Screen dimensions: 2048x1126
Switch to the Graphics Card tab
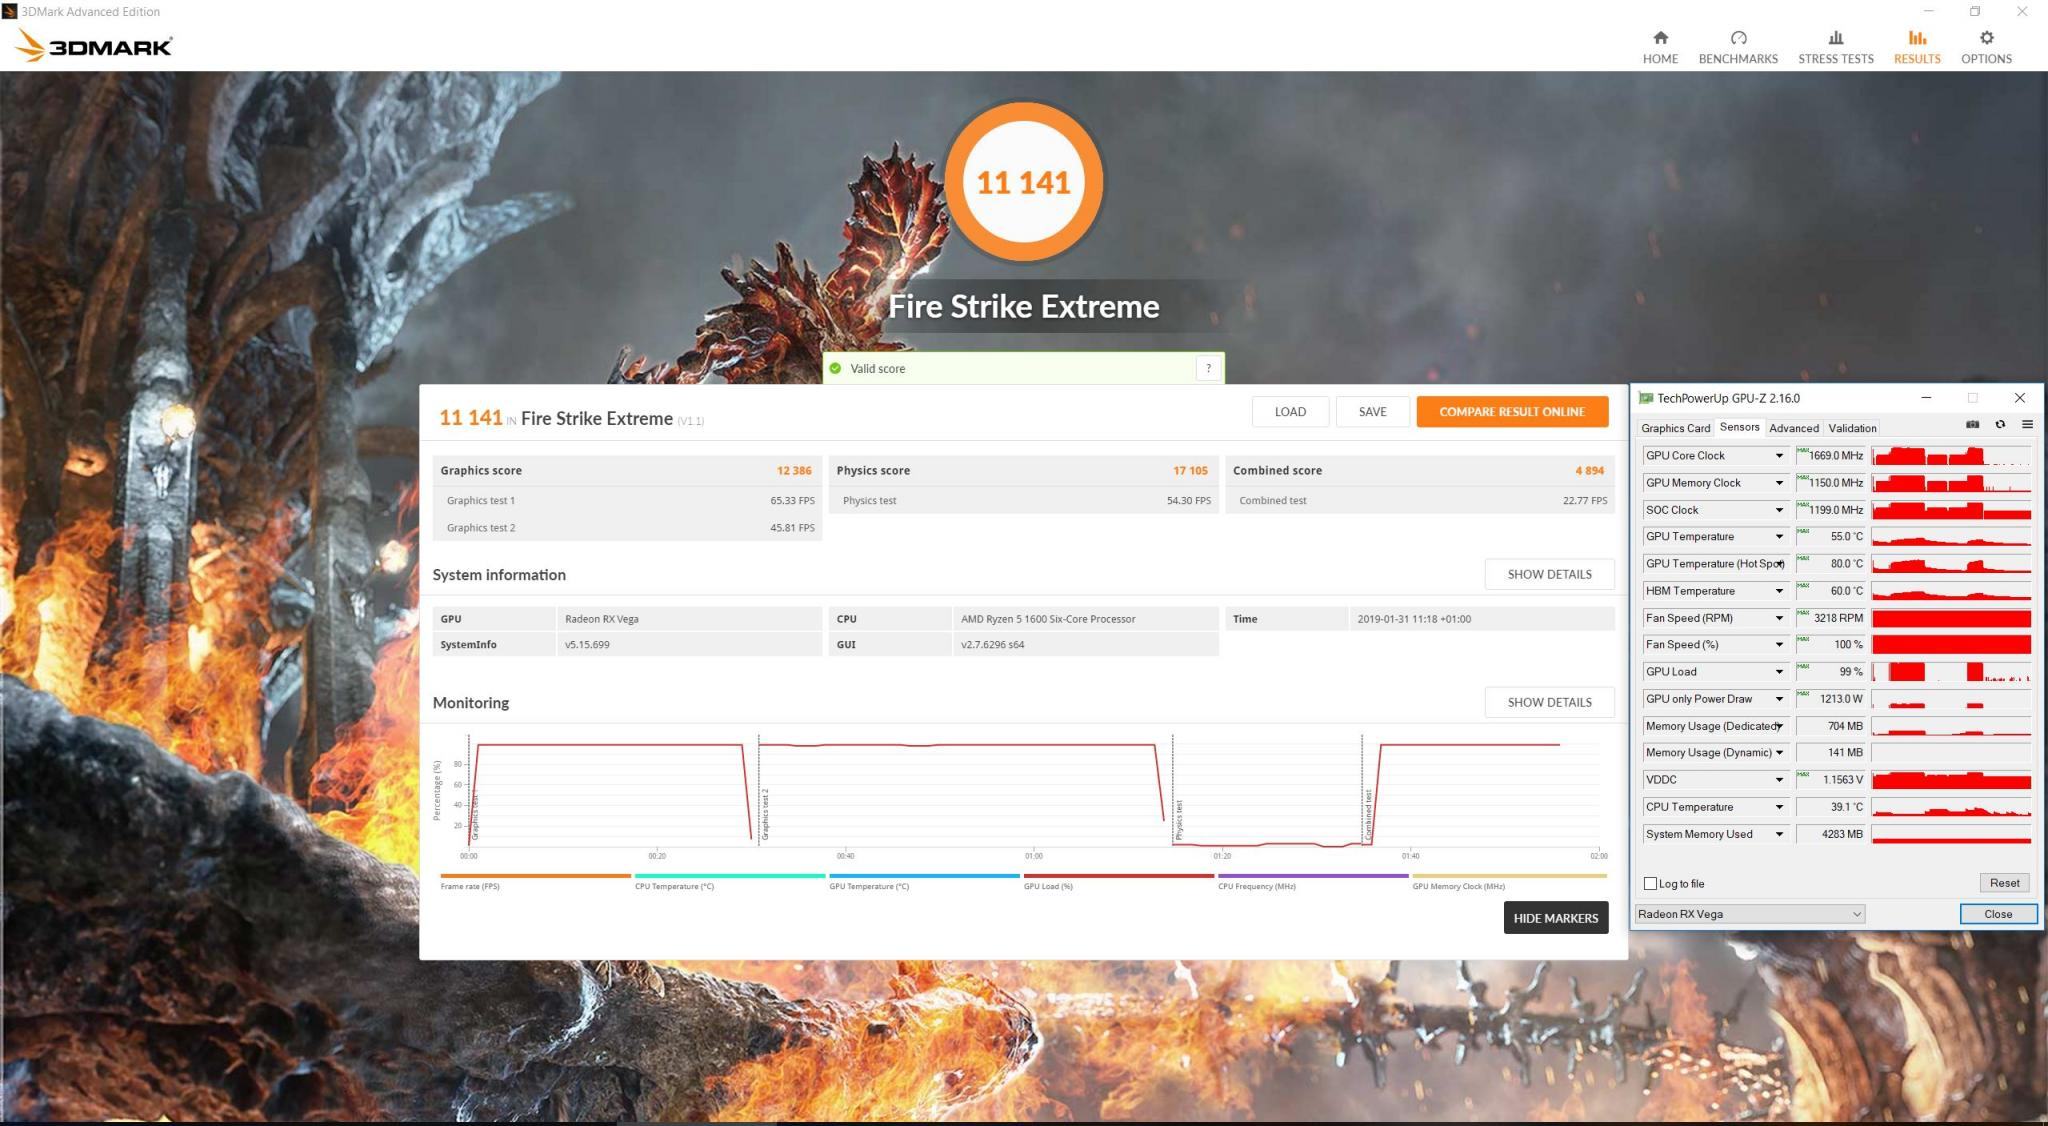click(x=1675, y=428)
